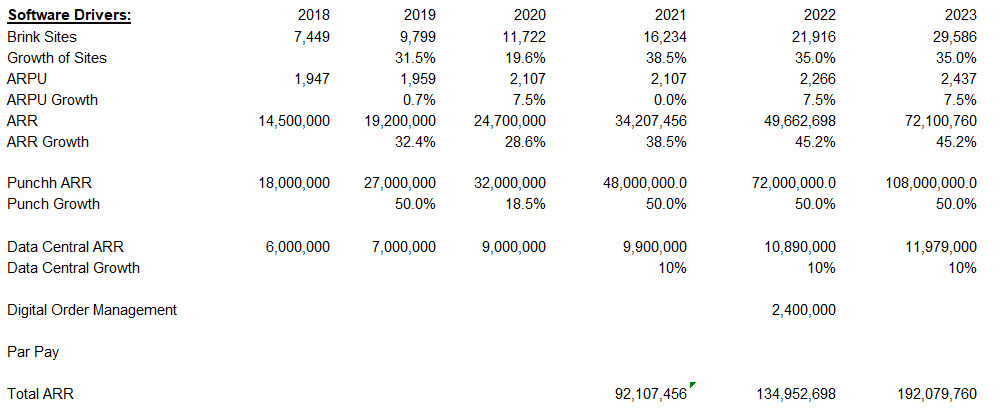Viewport: 1001px width, 420px height.
Task: Select the ARR Growth row label
Action: (48, 142)
